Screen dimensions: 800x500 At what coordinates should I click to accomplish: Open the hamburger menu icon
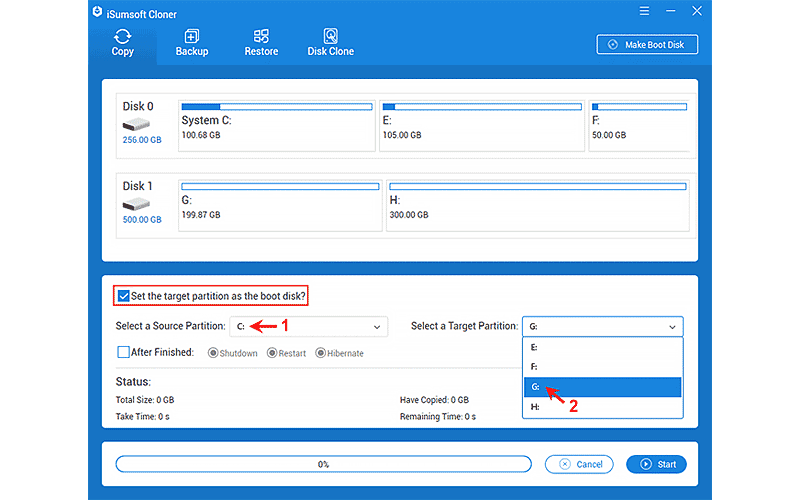644,11
